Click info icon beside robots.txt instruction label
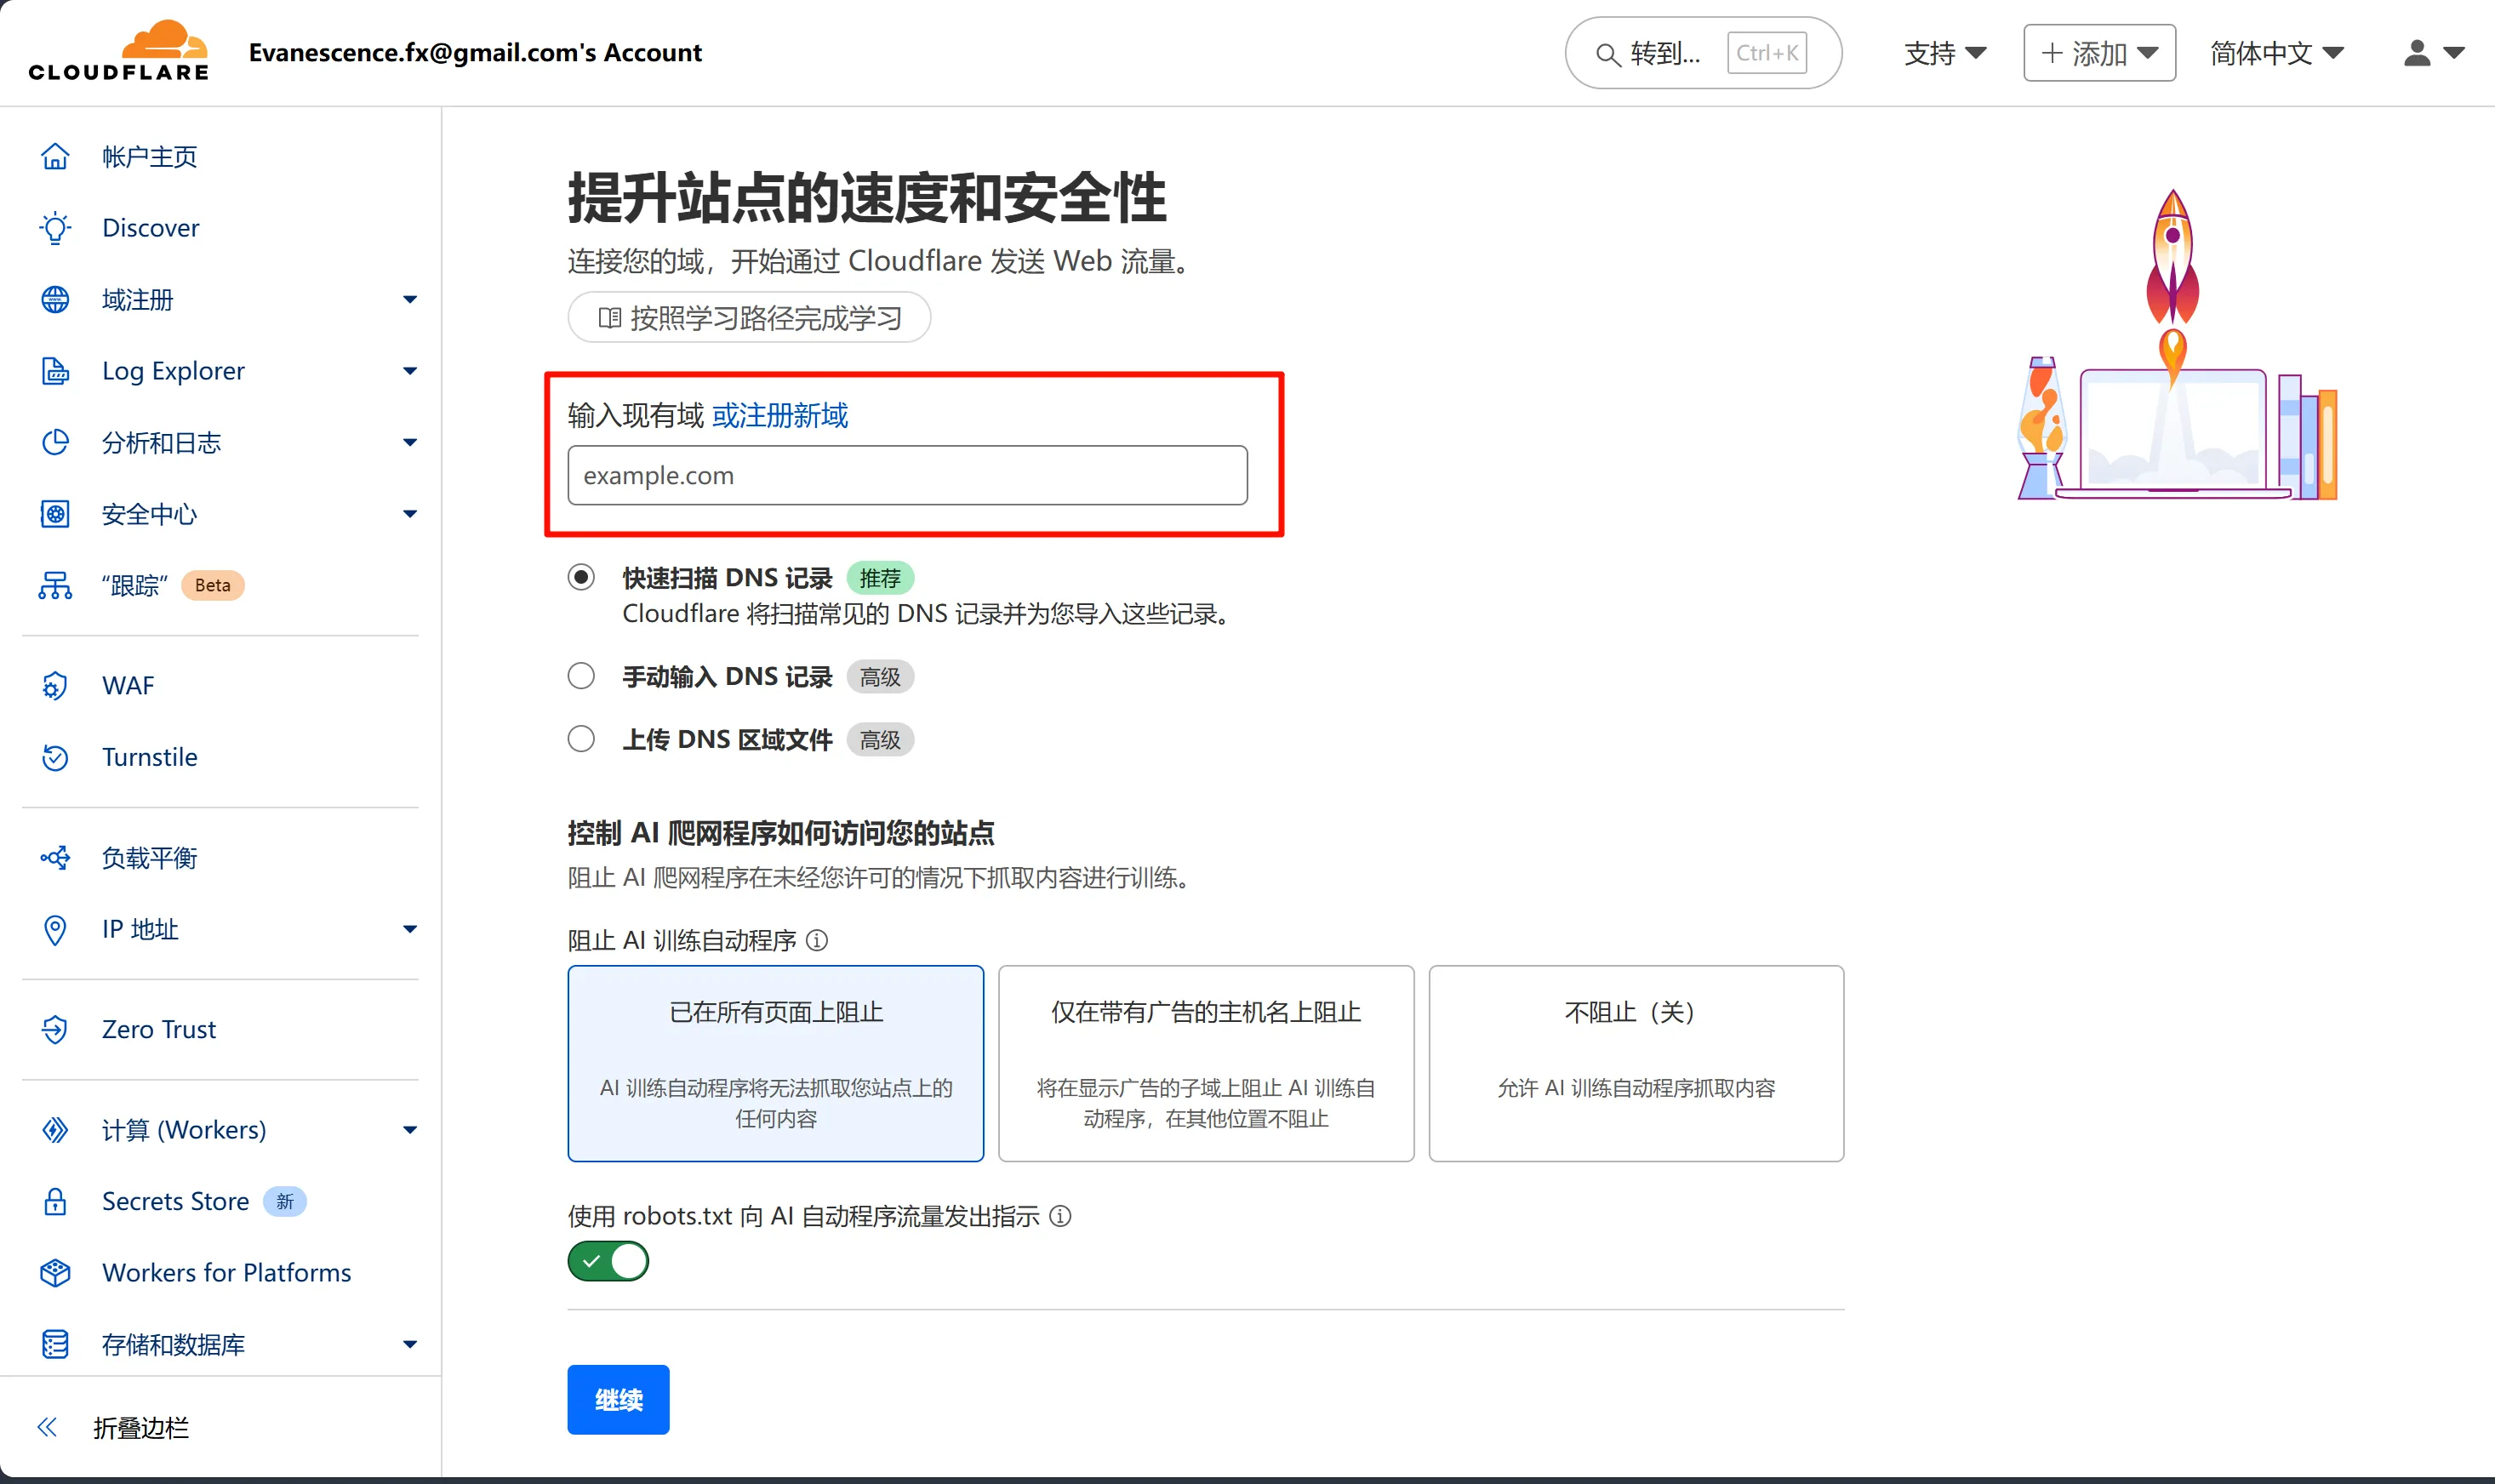 [x=1061, y=1216]
